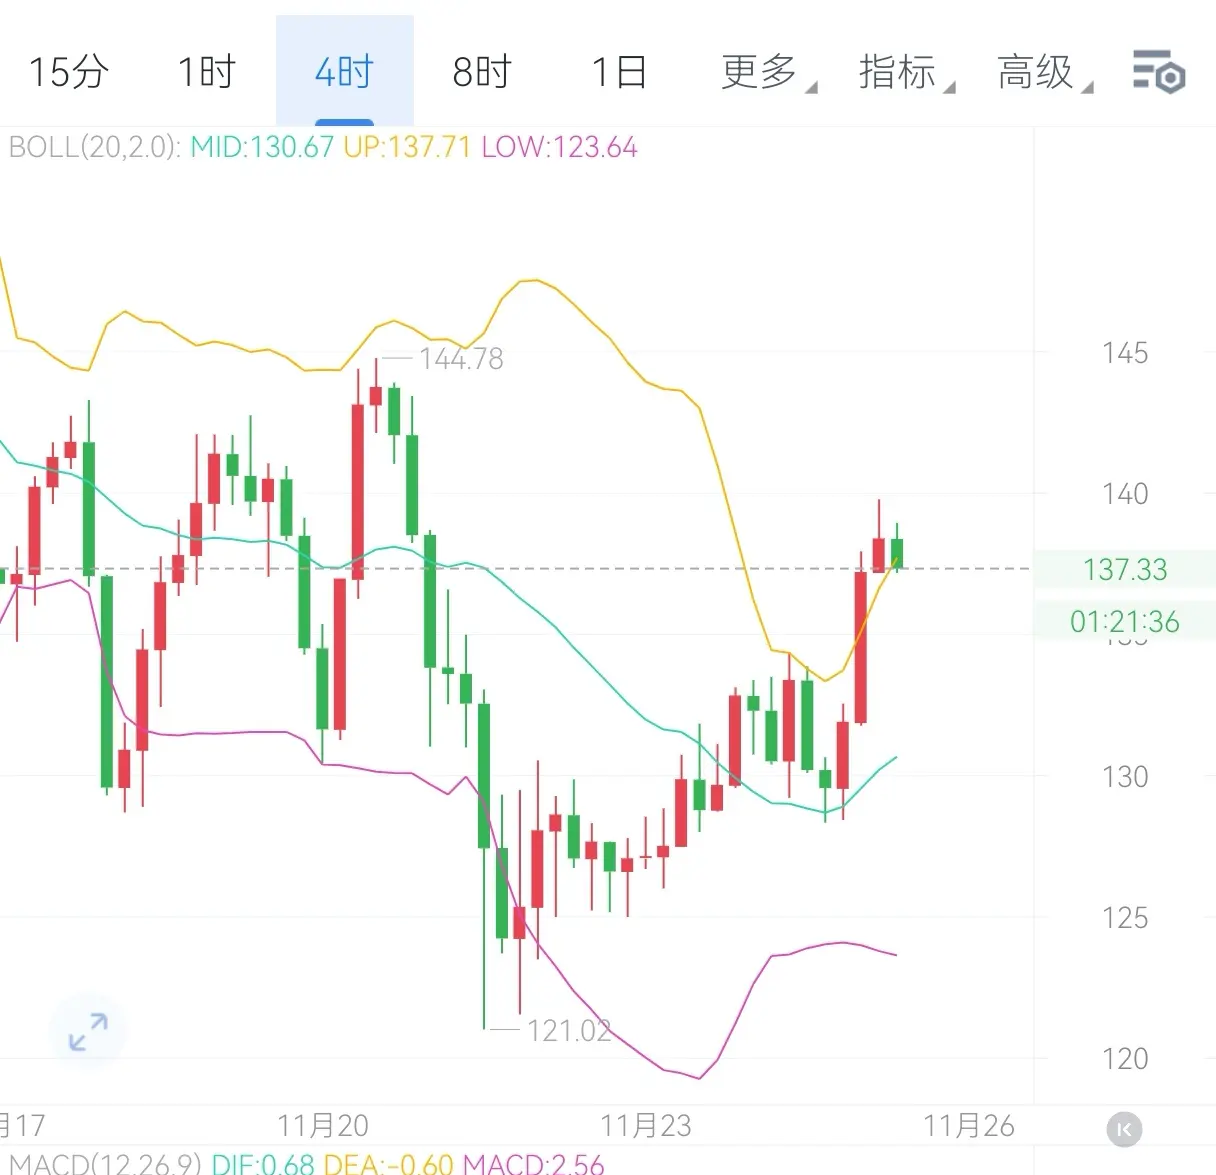Viewport: 1216px width, 1175px height.
Task: Tap the 121.02 low price marker
Action: tap(568, 1030)
